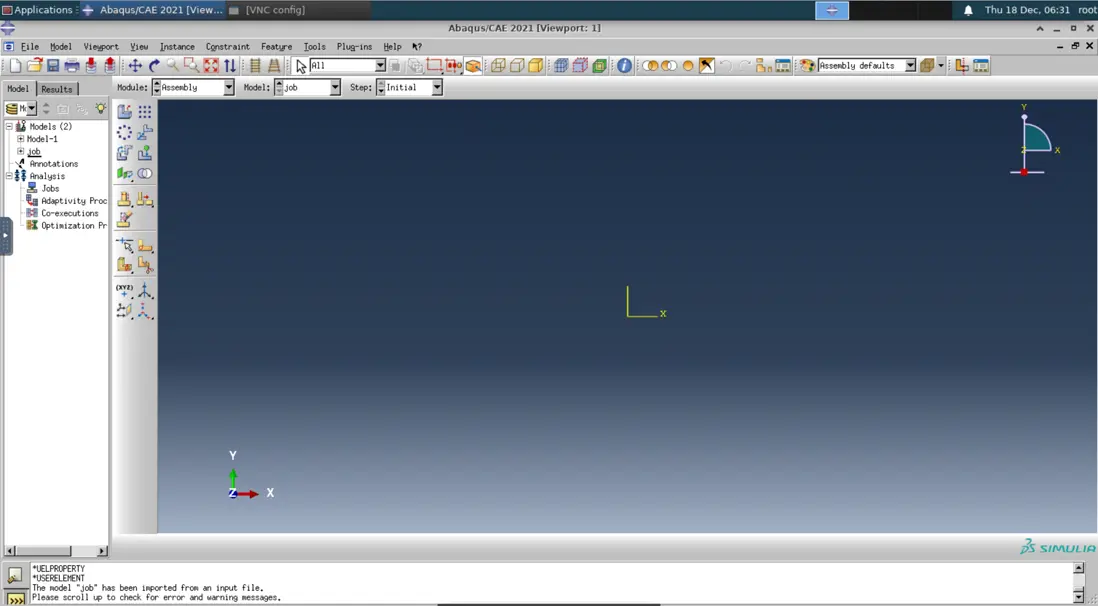Click the Cycle Views up-down arrows icon
The image size is (1098, 606).
coord(230,66)
